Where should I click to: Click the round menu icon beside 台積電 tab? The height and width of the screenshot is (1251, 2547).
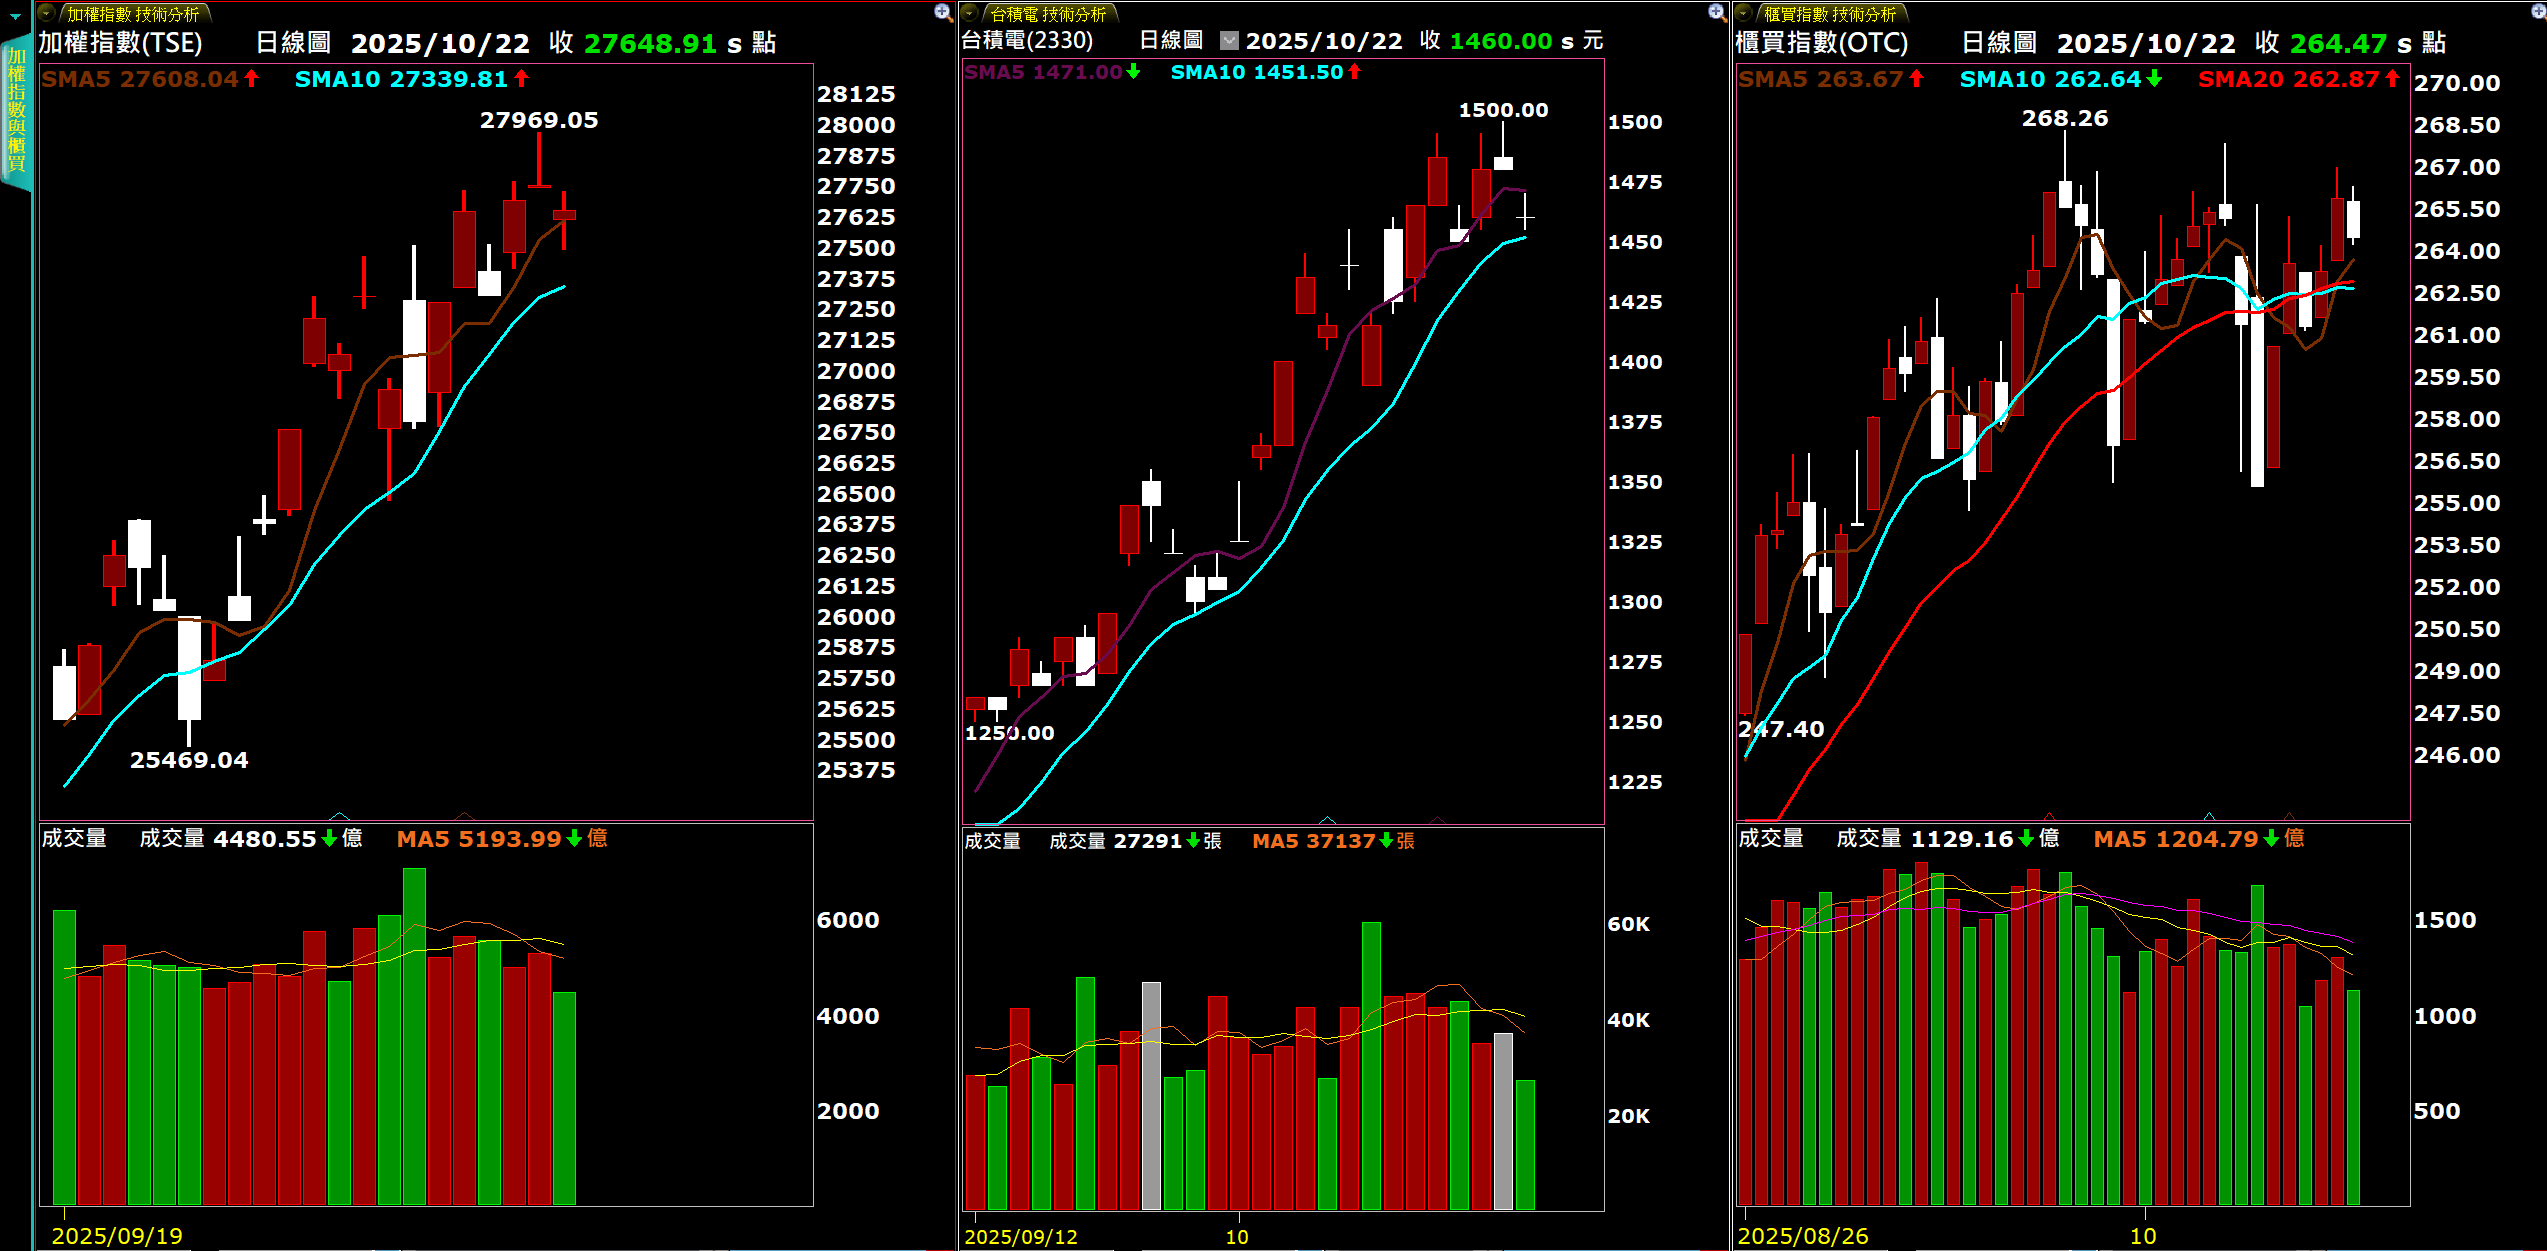click(970, 13)
